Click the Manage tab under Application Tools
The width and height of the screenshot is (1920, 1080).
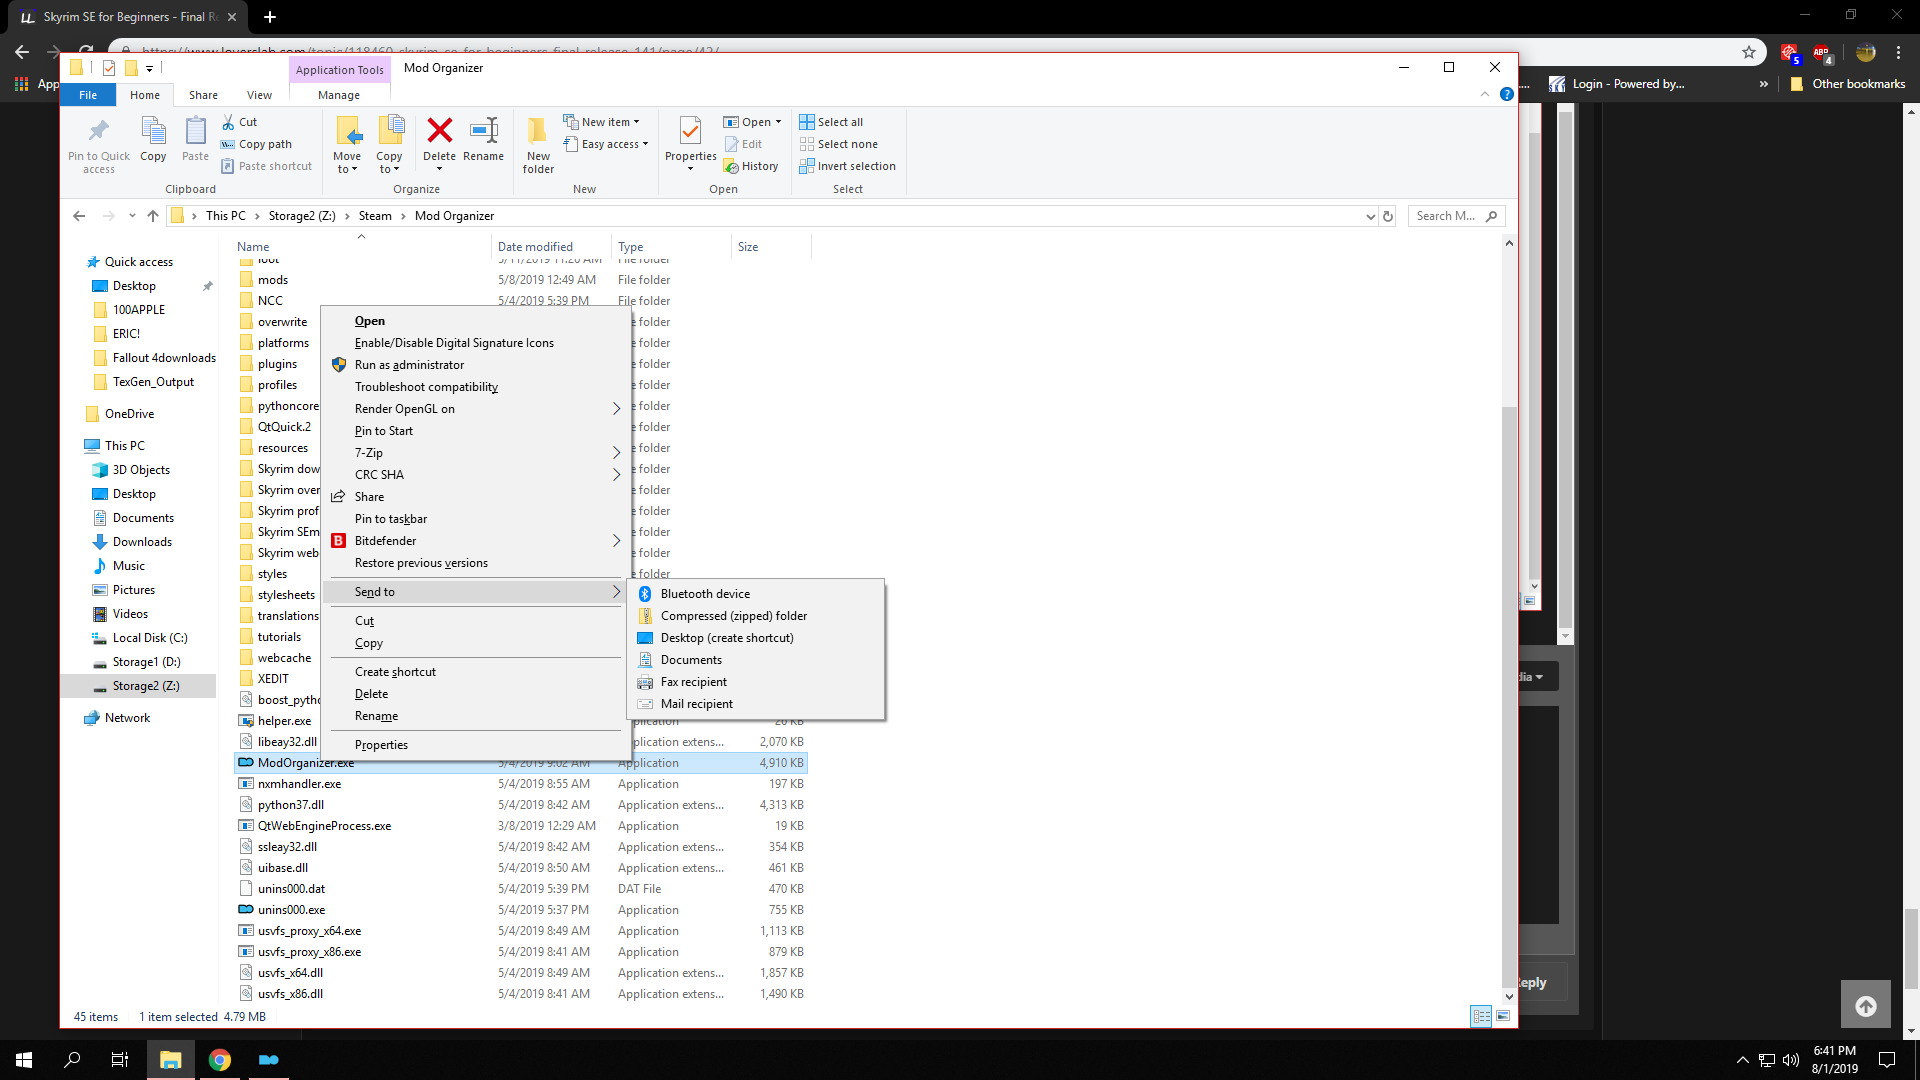pyautogui.click(x=339, y=95)
